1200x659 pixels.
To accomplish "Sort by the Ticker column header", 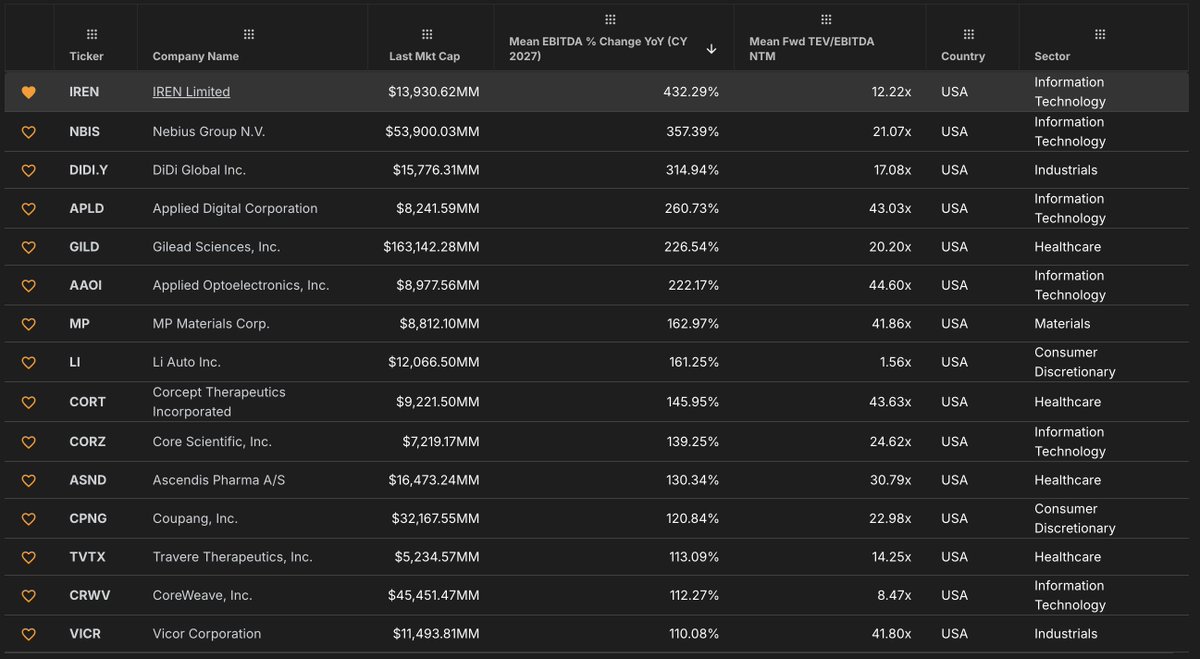I will (x=86, y=57).
